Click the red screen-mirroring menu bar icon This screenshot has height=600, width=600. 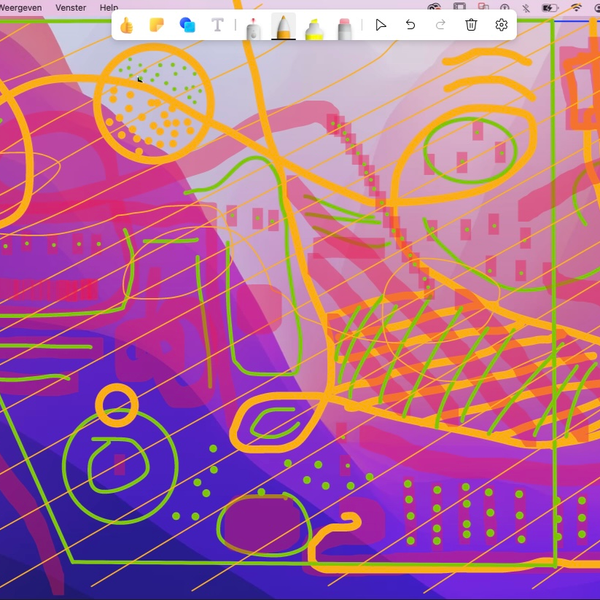tap(483, 7)
